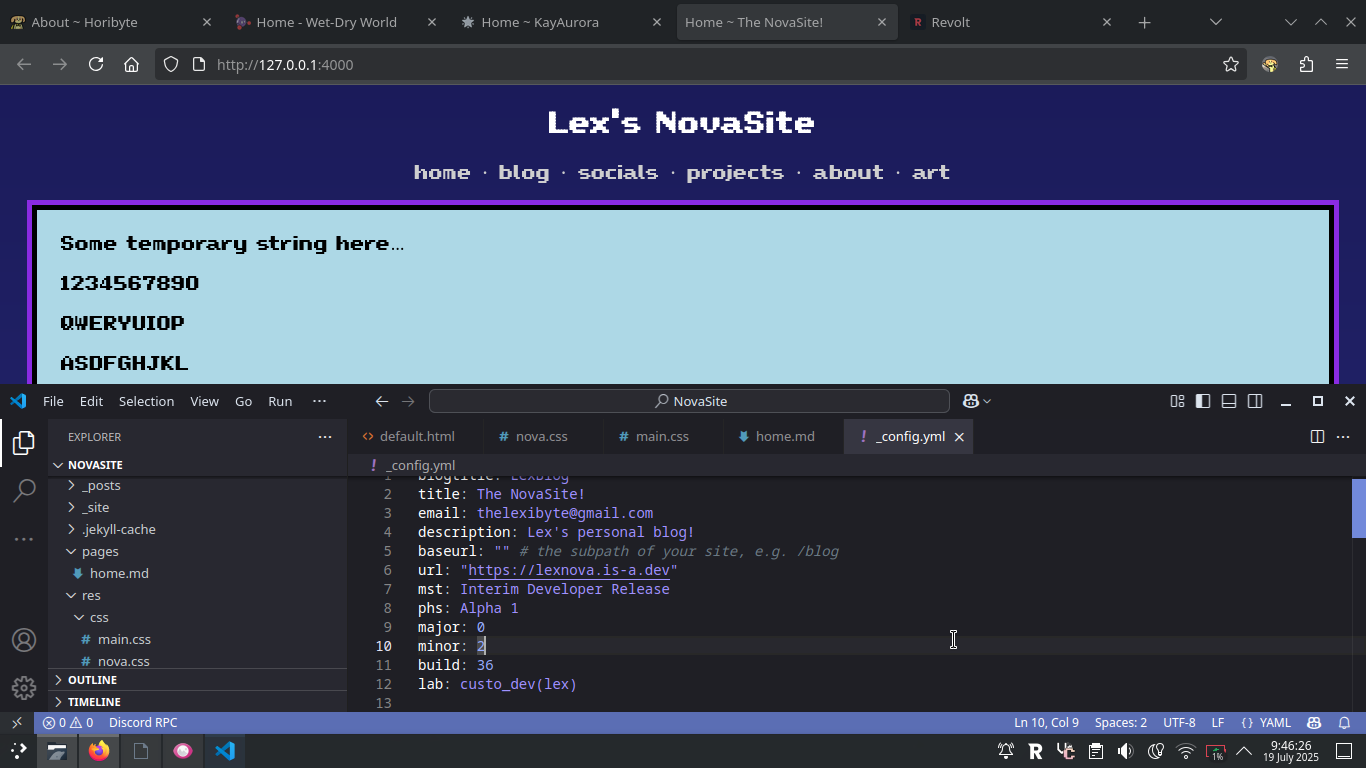The width and height of the screenshot is (1366, 768).
Task: Open Visual Studio Code from the taskbar
Action: pyautogui.click(x=224, y=751)
